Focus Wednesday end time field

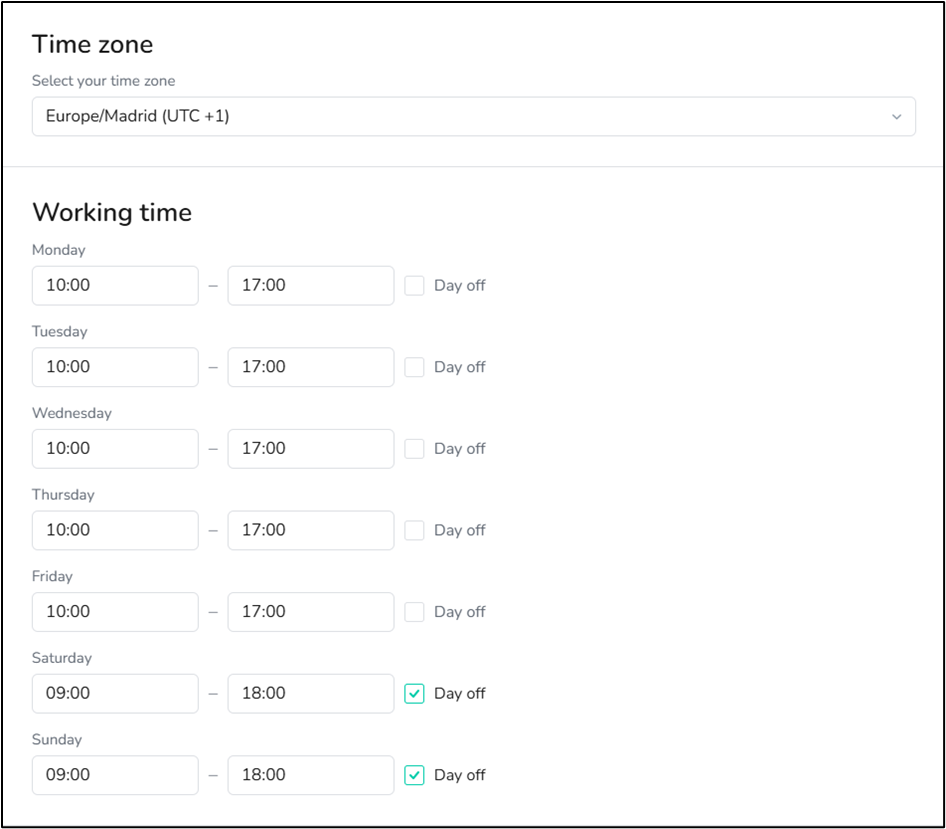(311, 448)
